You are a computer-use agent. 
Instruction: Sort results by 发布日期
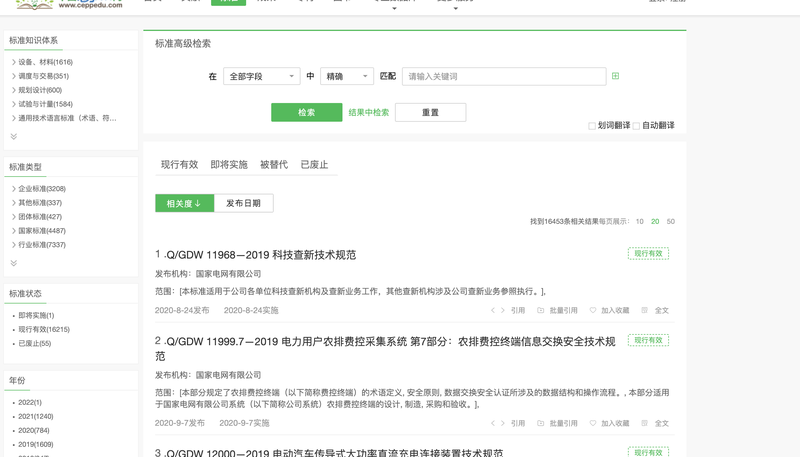[243, 203]
